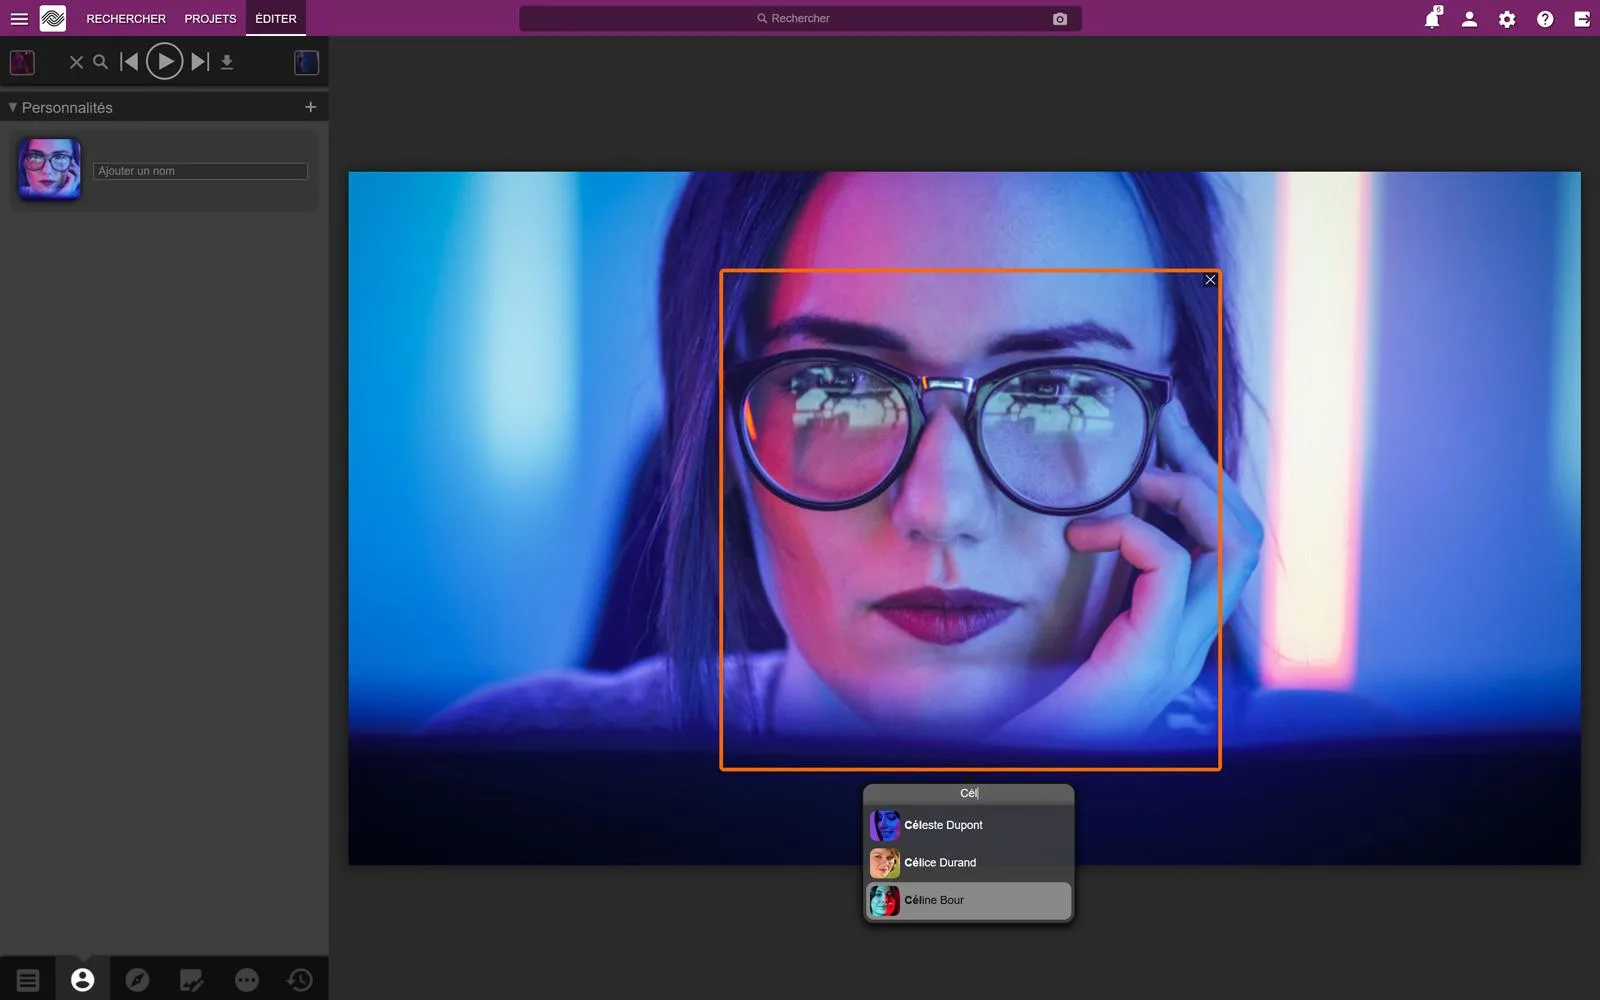Open the help question mark
Screen dimensions: 1600x1000
click(x=1545, y=18)
